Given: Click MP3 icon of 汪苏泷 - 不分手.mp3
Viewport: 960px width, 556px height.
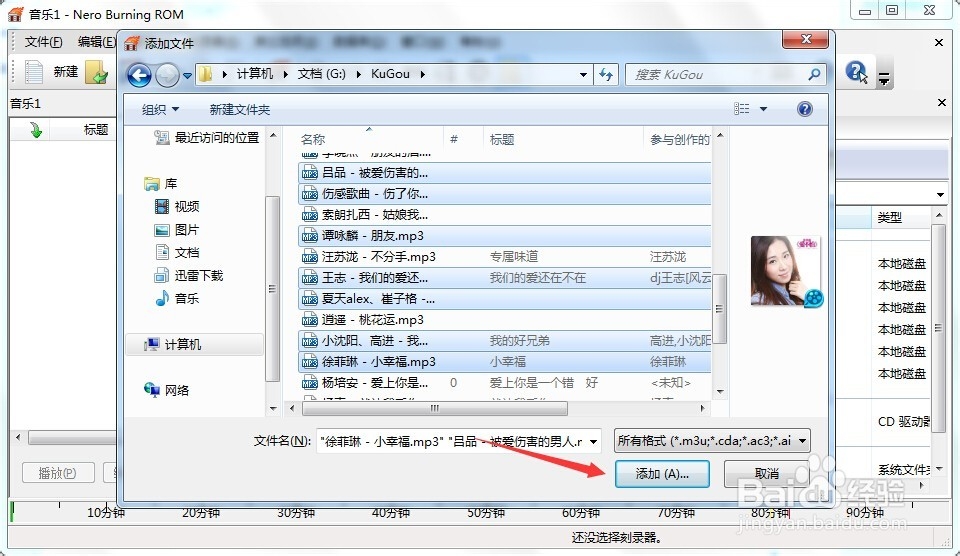Looking at the screenshot, I should tap(310, 257).
